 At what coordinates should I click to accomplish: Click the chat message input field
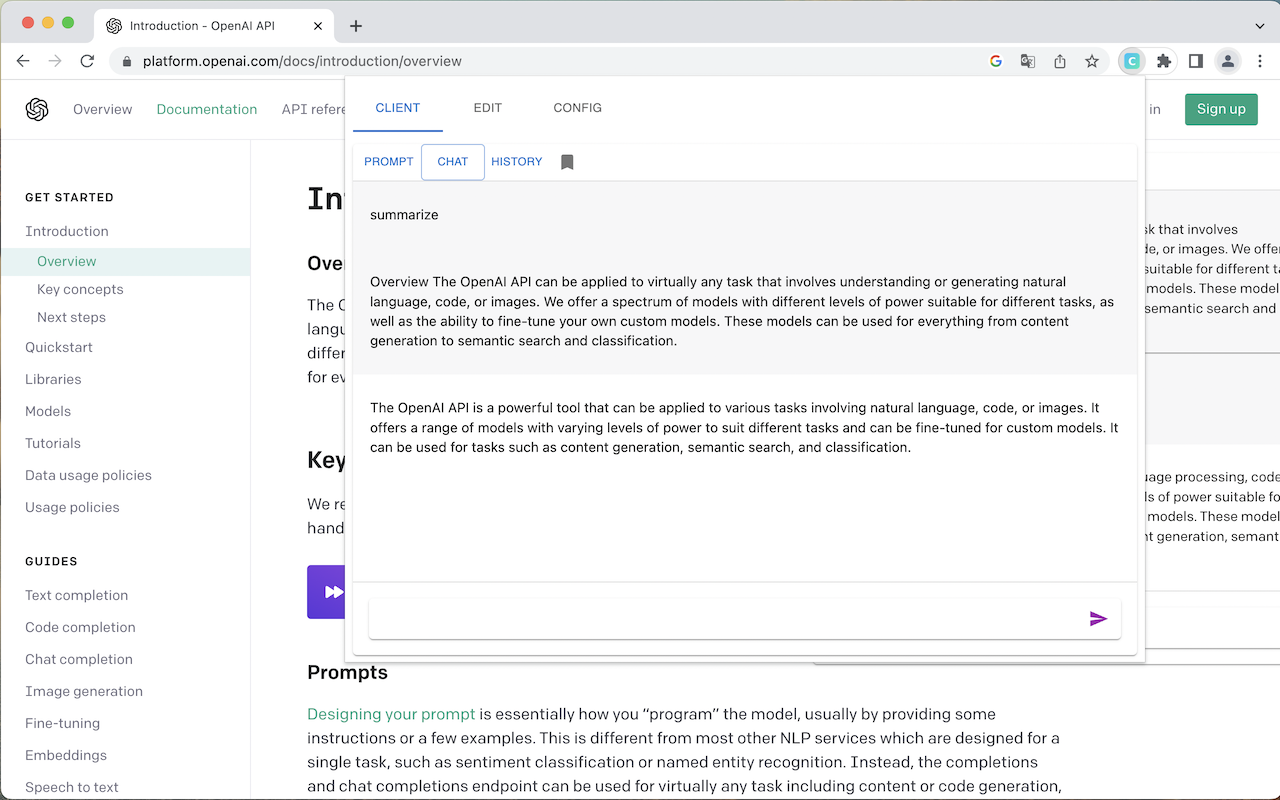(725, 619)
